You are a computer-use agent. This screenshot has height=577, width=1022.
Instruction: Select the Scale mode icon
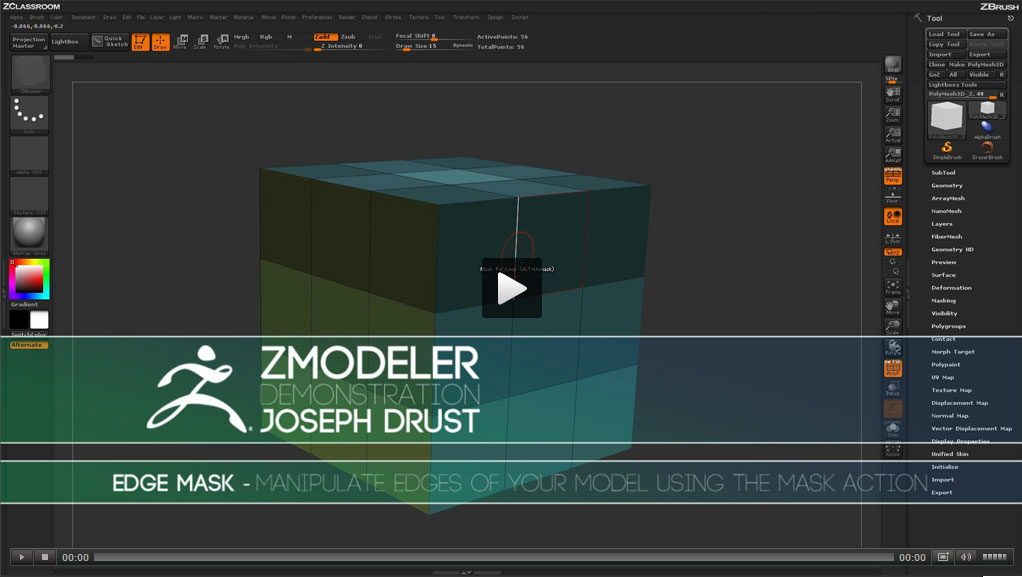pyautogui.click(x=201, y=41)
